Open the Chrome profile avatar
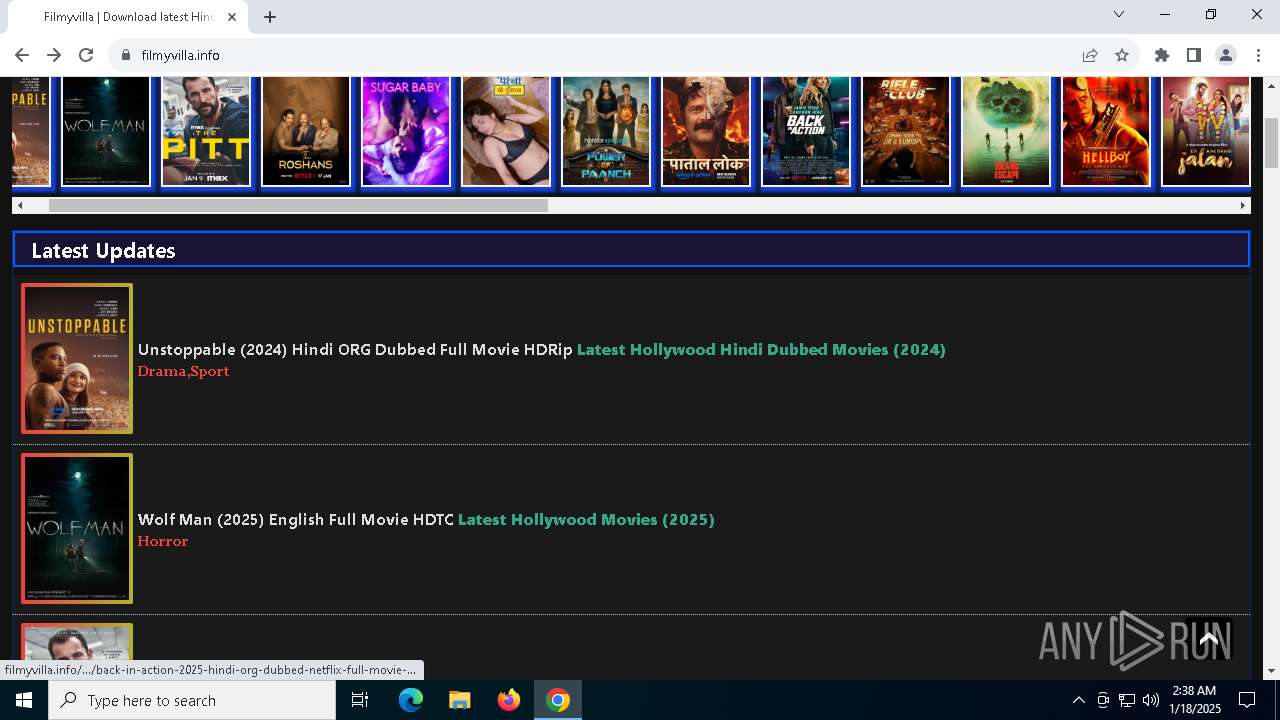 coord(1226,55)
